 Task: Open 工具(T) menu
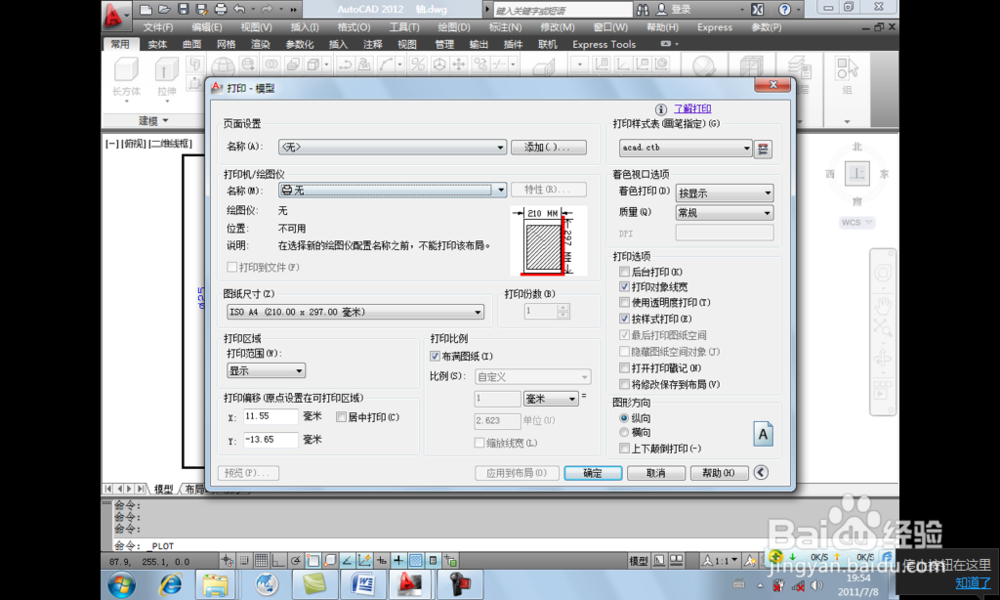point(404,27)
